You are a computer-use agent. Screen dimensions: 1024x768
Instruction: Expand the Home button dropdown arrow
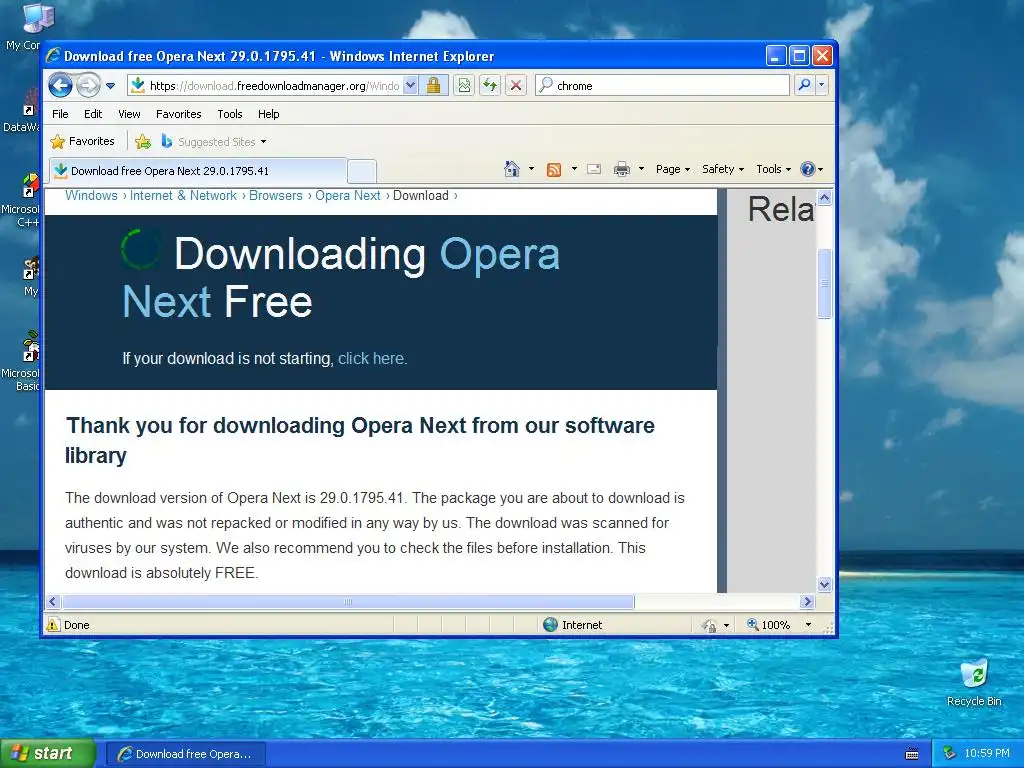531,169
